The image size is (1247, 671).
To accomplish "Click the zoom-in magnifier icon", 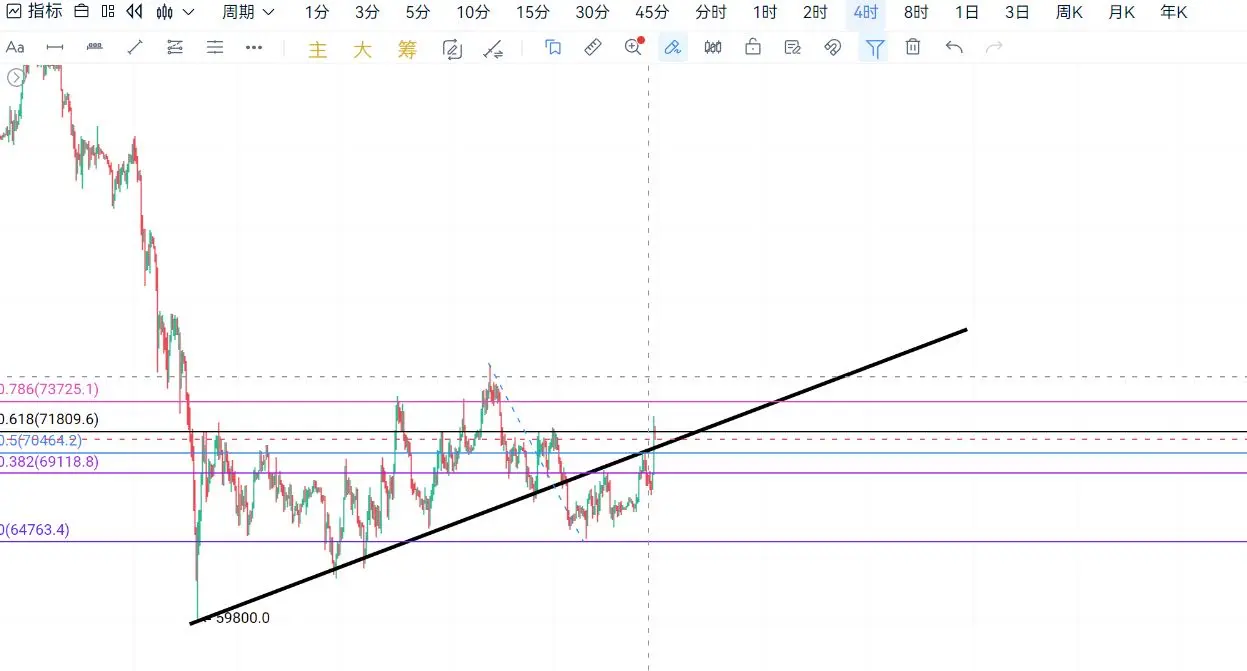I will [x=633, y=46].
